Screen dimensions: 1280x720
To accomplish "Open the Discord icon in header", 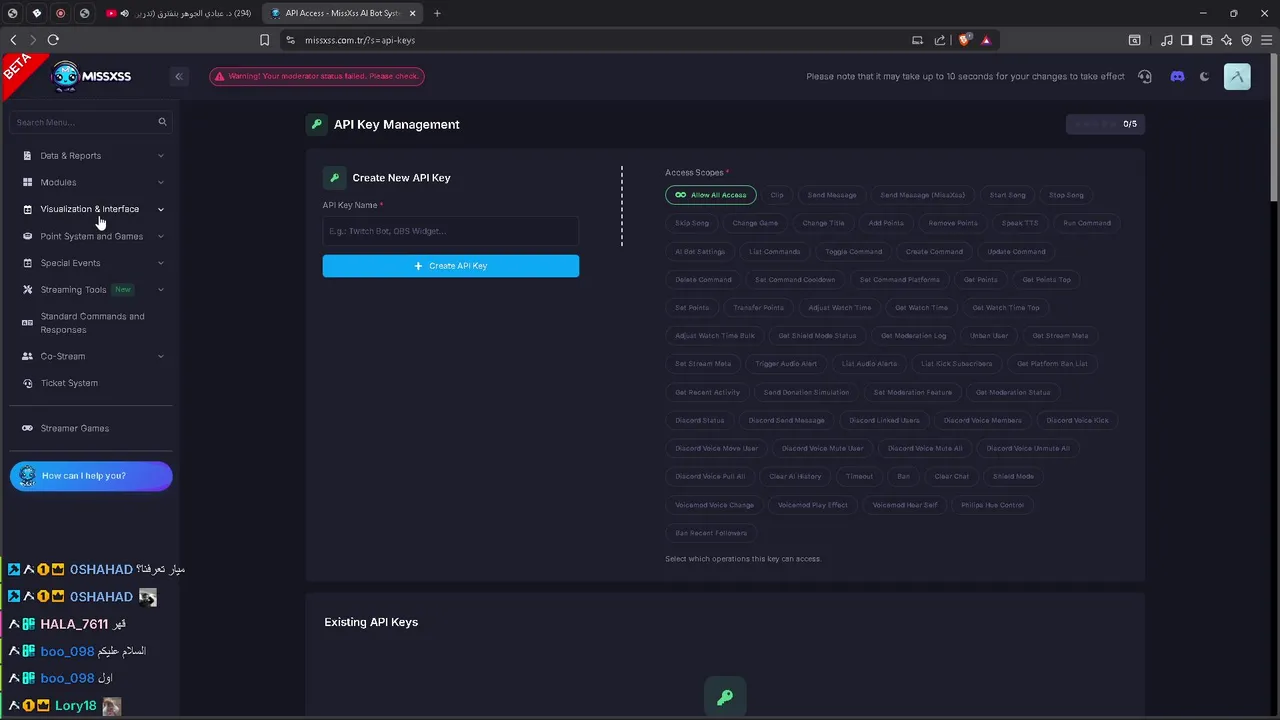I will [1177, 76].
